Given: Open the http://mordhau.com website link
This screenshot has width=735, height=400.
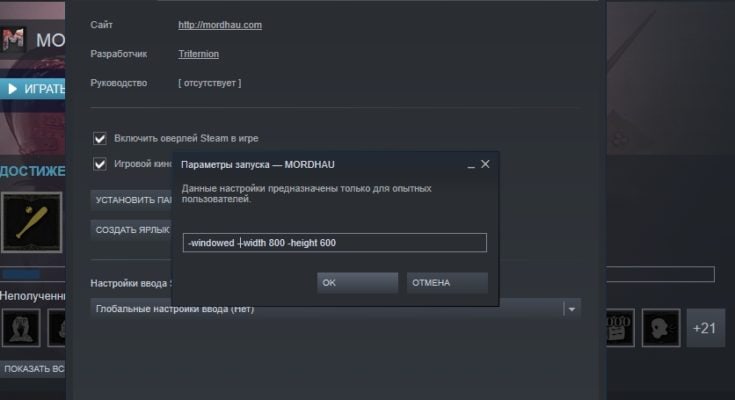Looking at the screenshot, I should tap(220, 25).
